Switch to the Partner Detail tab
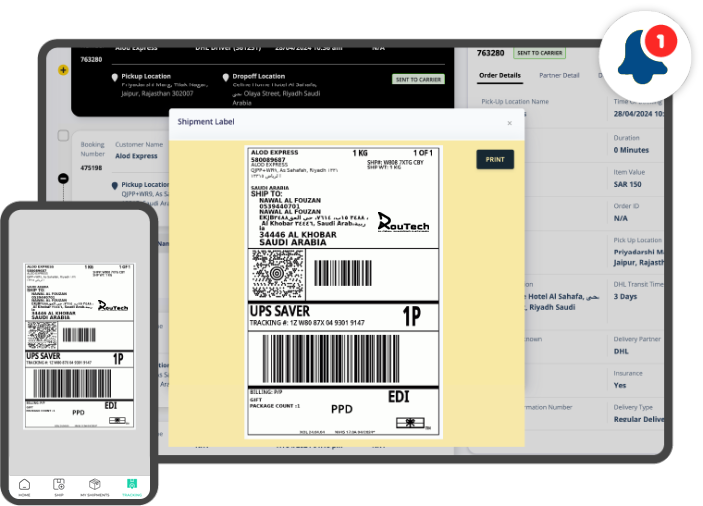The width and height of the screenshot is (703, 506). pos(559,75)
